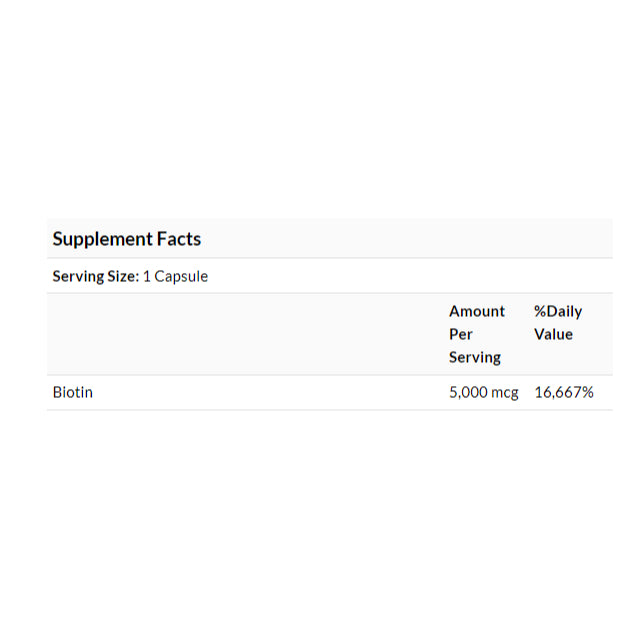Screen dimensions: 617x617
Task: Click the word Capsule in serving row
Action: pos(181,277)
